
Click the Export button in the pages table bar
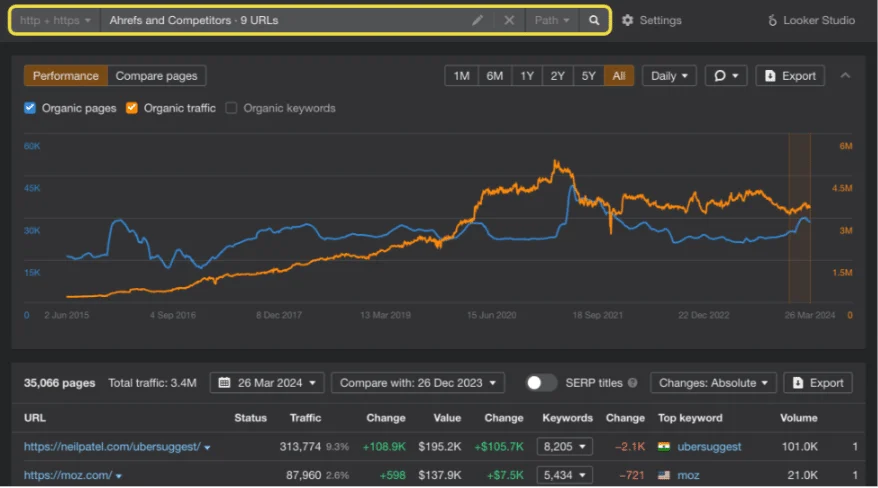pyautogui.click(x=818, y=383)
